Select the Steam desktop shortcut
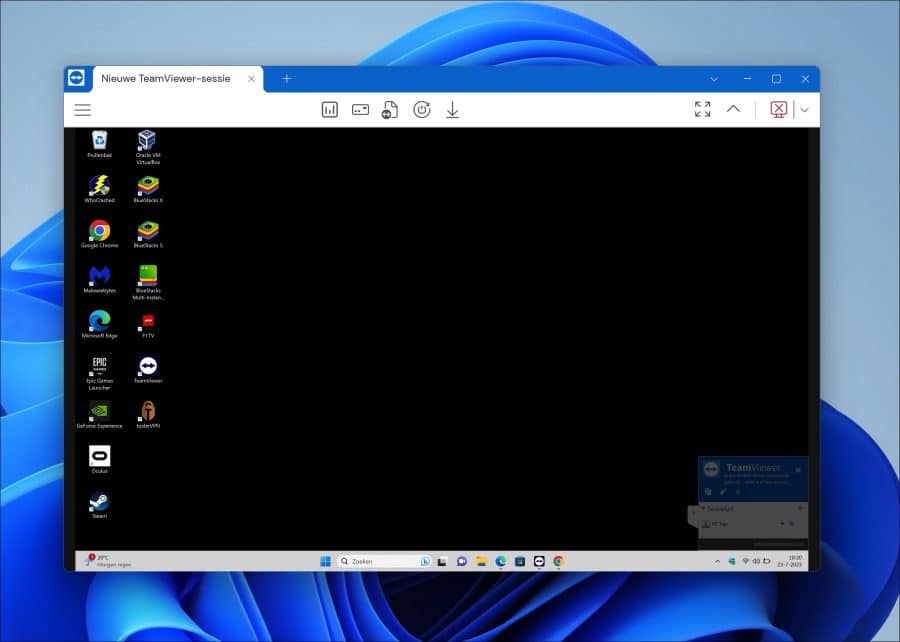 [x=99, y=505]
